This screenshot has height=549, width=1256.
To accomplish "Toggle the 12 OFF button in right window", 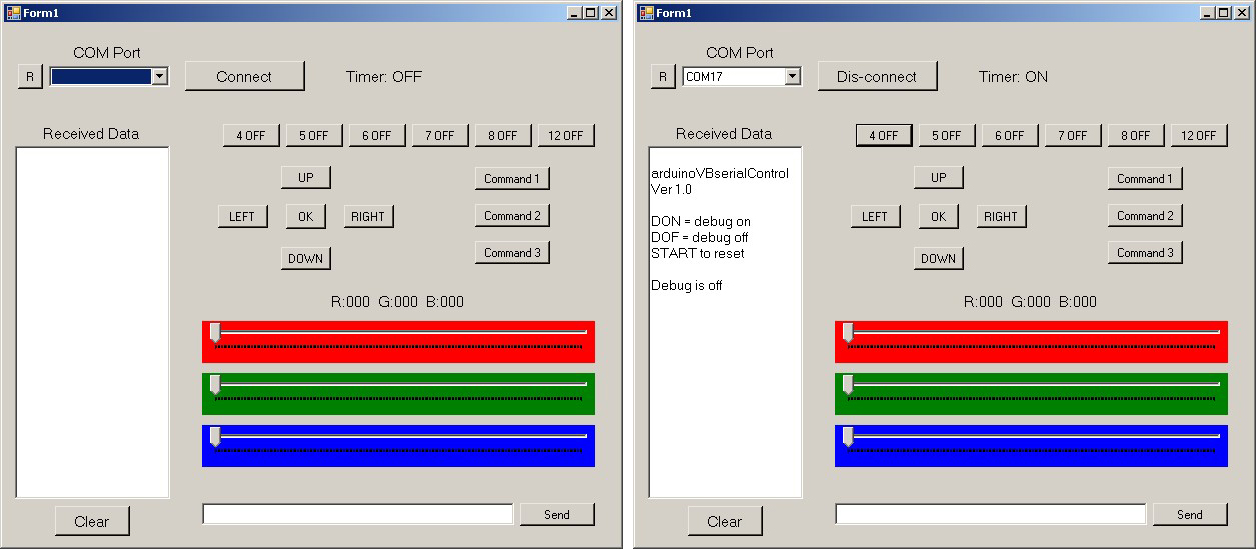I will click(1199, 135).
